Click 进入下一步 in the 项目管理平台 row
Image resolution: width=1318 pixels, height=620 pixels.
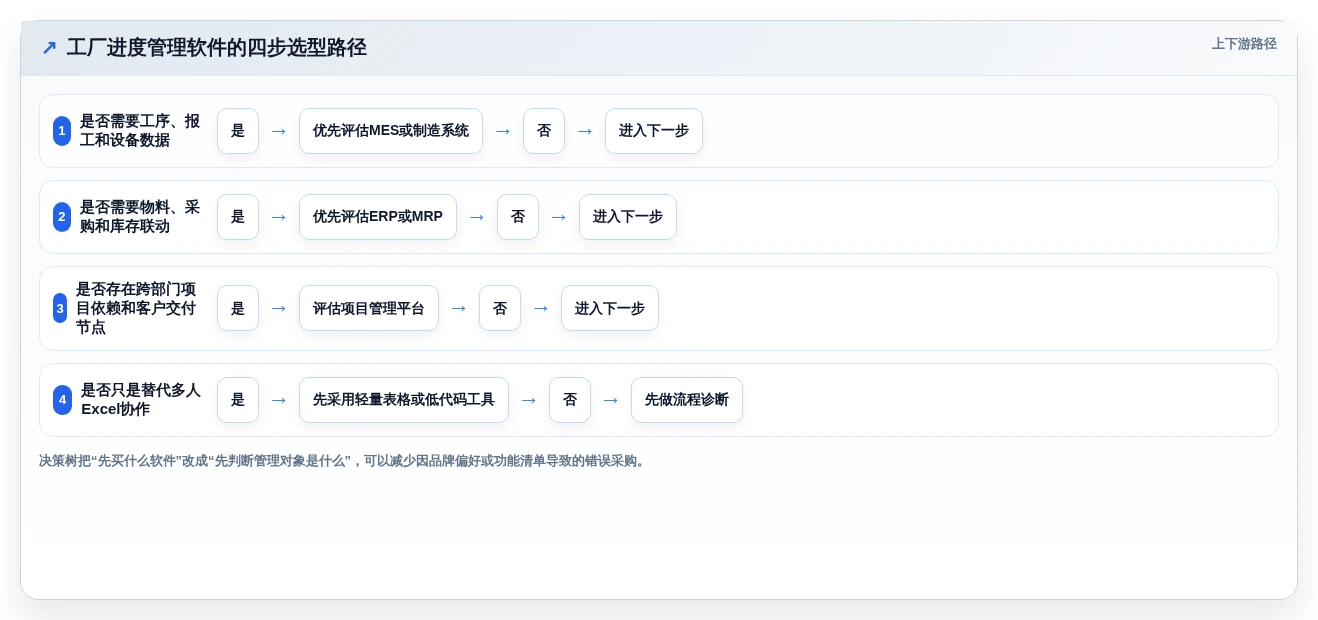pyautogui.click(x=610, y=308)
